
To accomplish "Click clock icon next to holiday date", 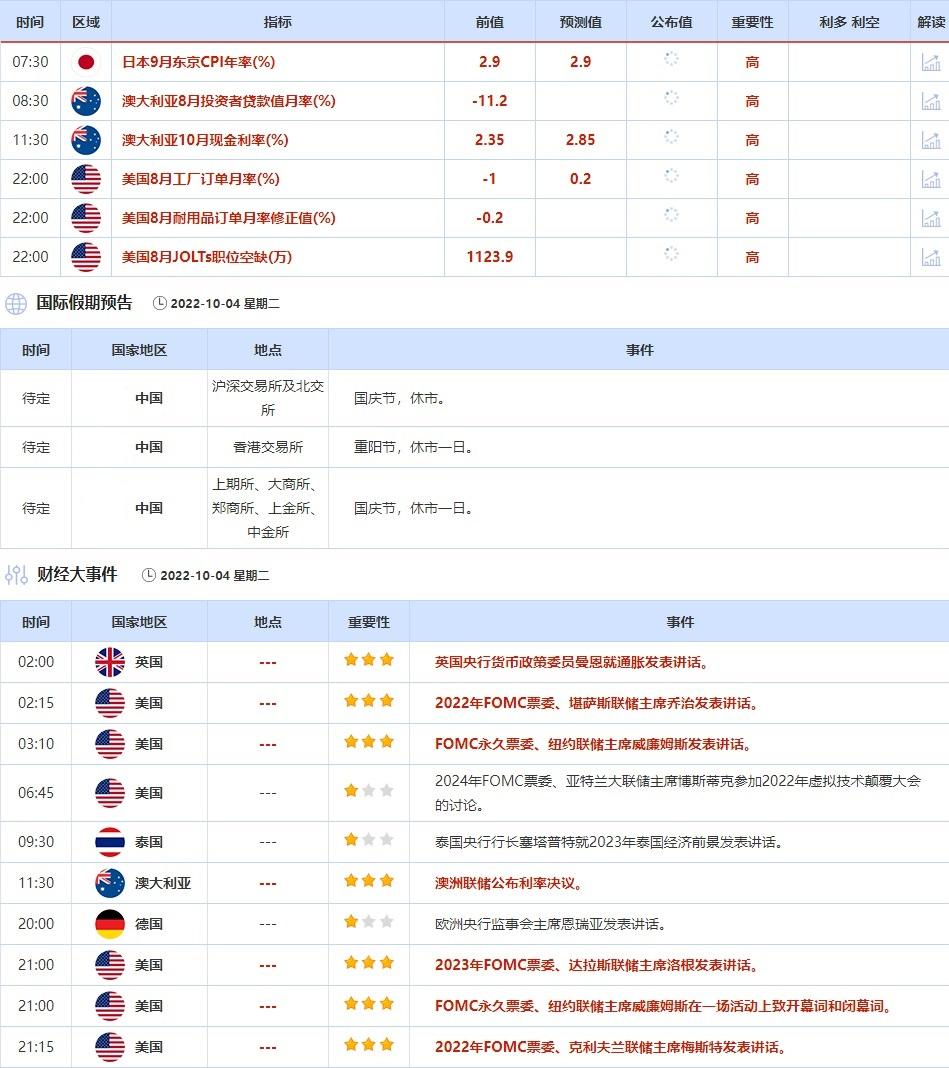I will (x=160, y=303).
